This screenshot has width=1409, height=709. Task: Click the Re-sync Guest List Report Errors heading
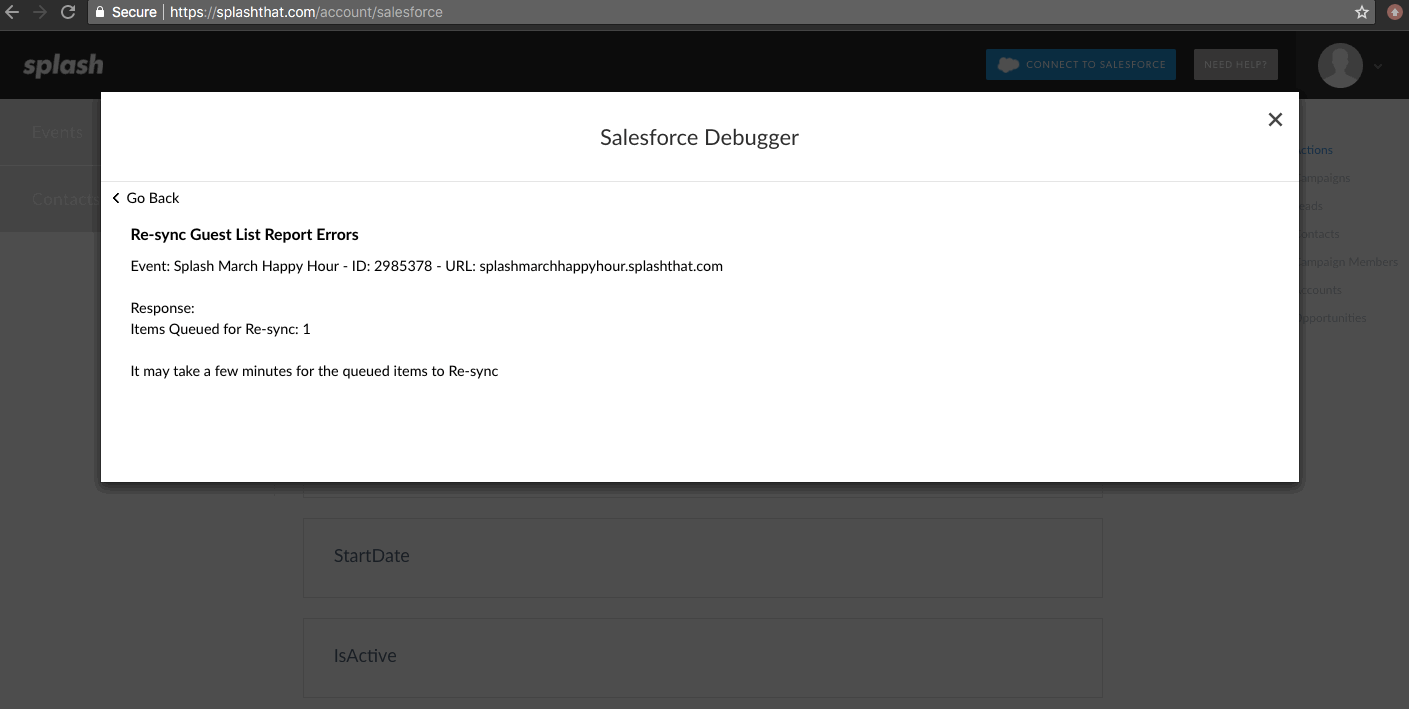point(245,235)
